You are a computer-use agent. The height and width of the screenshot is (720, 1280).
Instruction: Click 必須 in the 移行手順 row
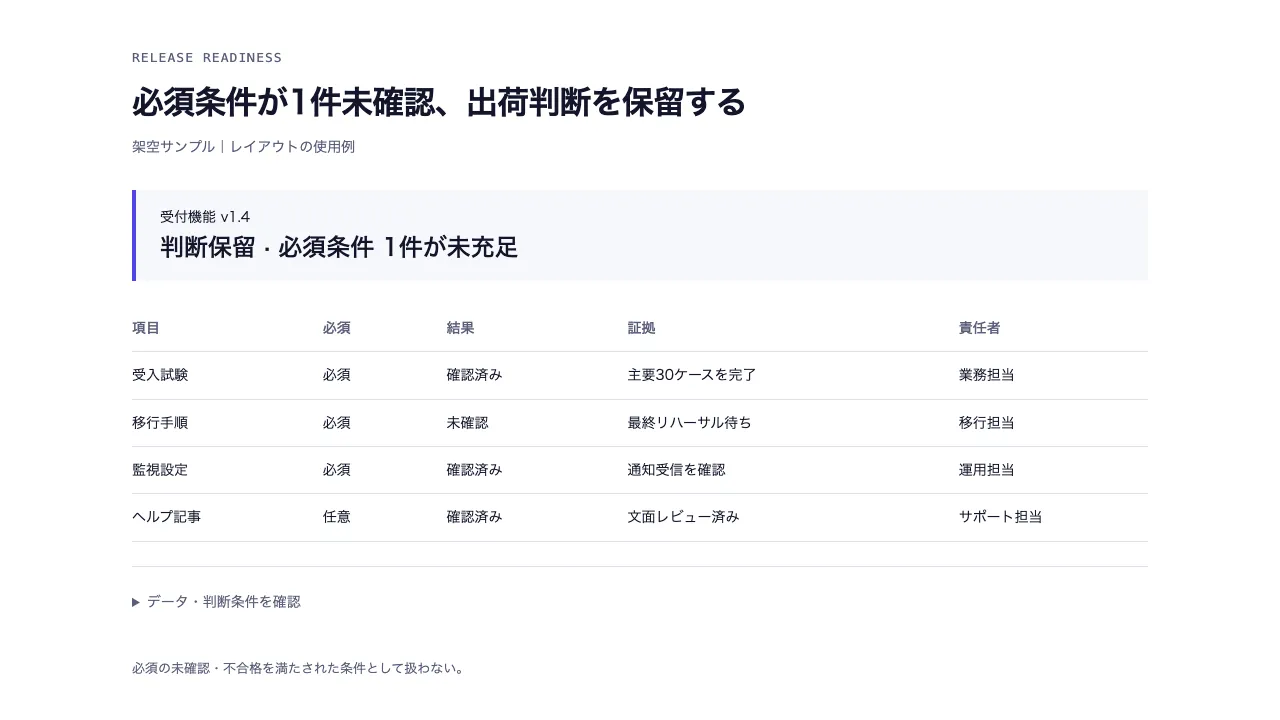(x=337, y=423)
